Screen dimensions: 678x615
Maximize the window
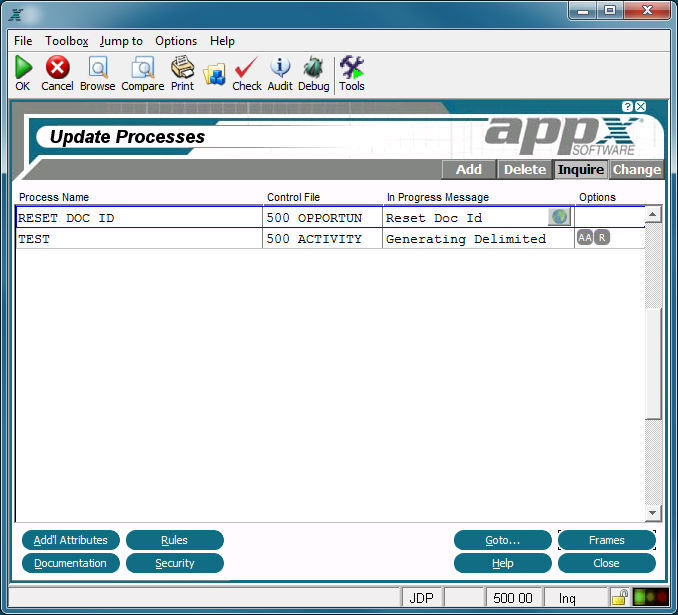pos(610,10)
